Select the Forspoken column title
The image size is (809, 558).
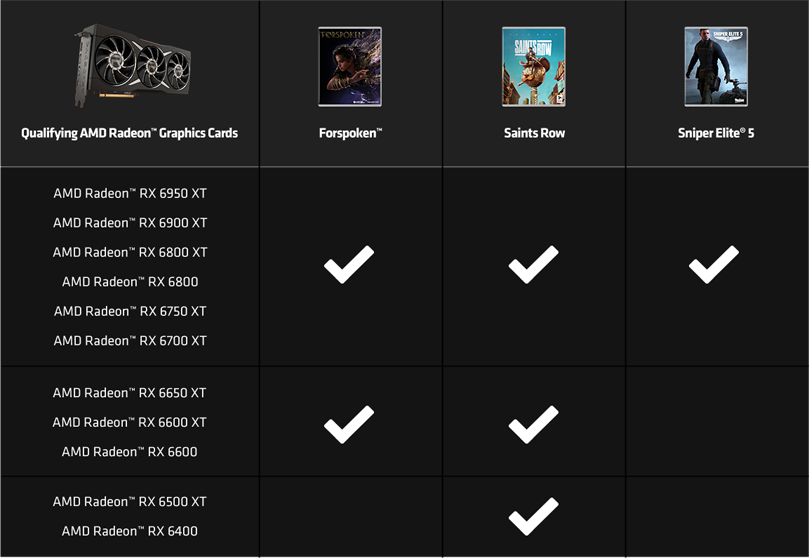click(350, 133)
